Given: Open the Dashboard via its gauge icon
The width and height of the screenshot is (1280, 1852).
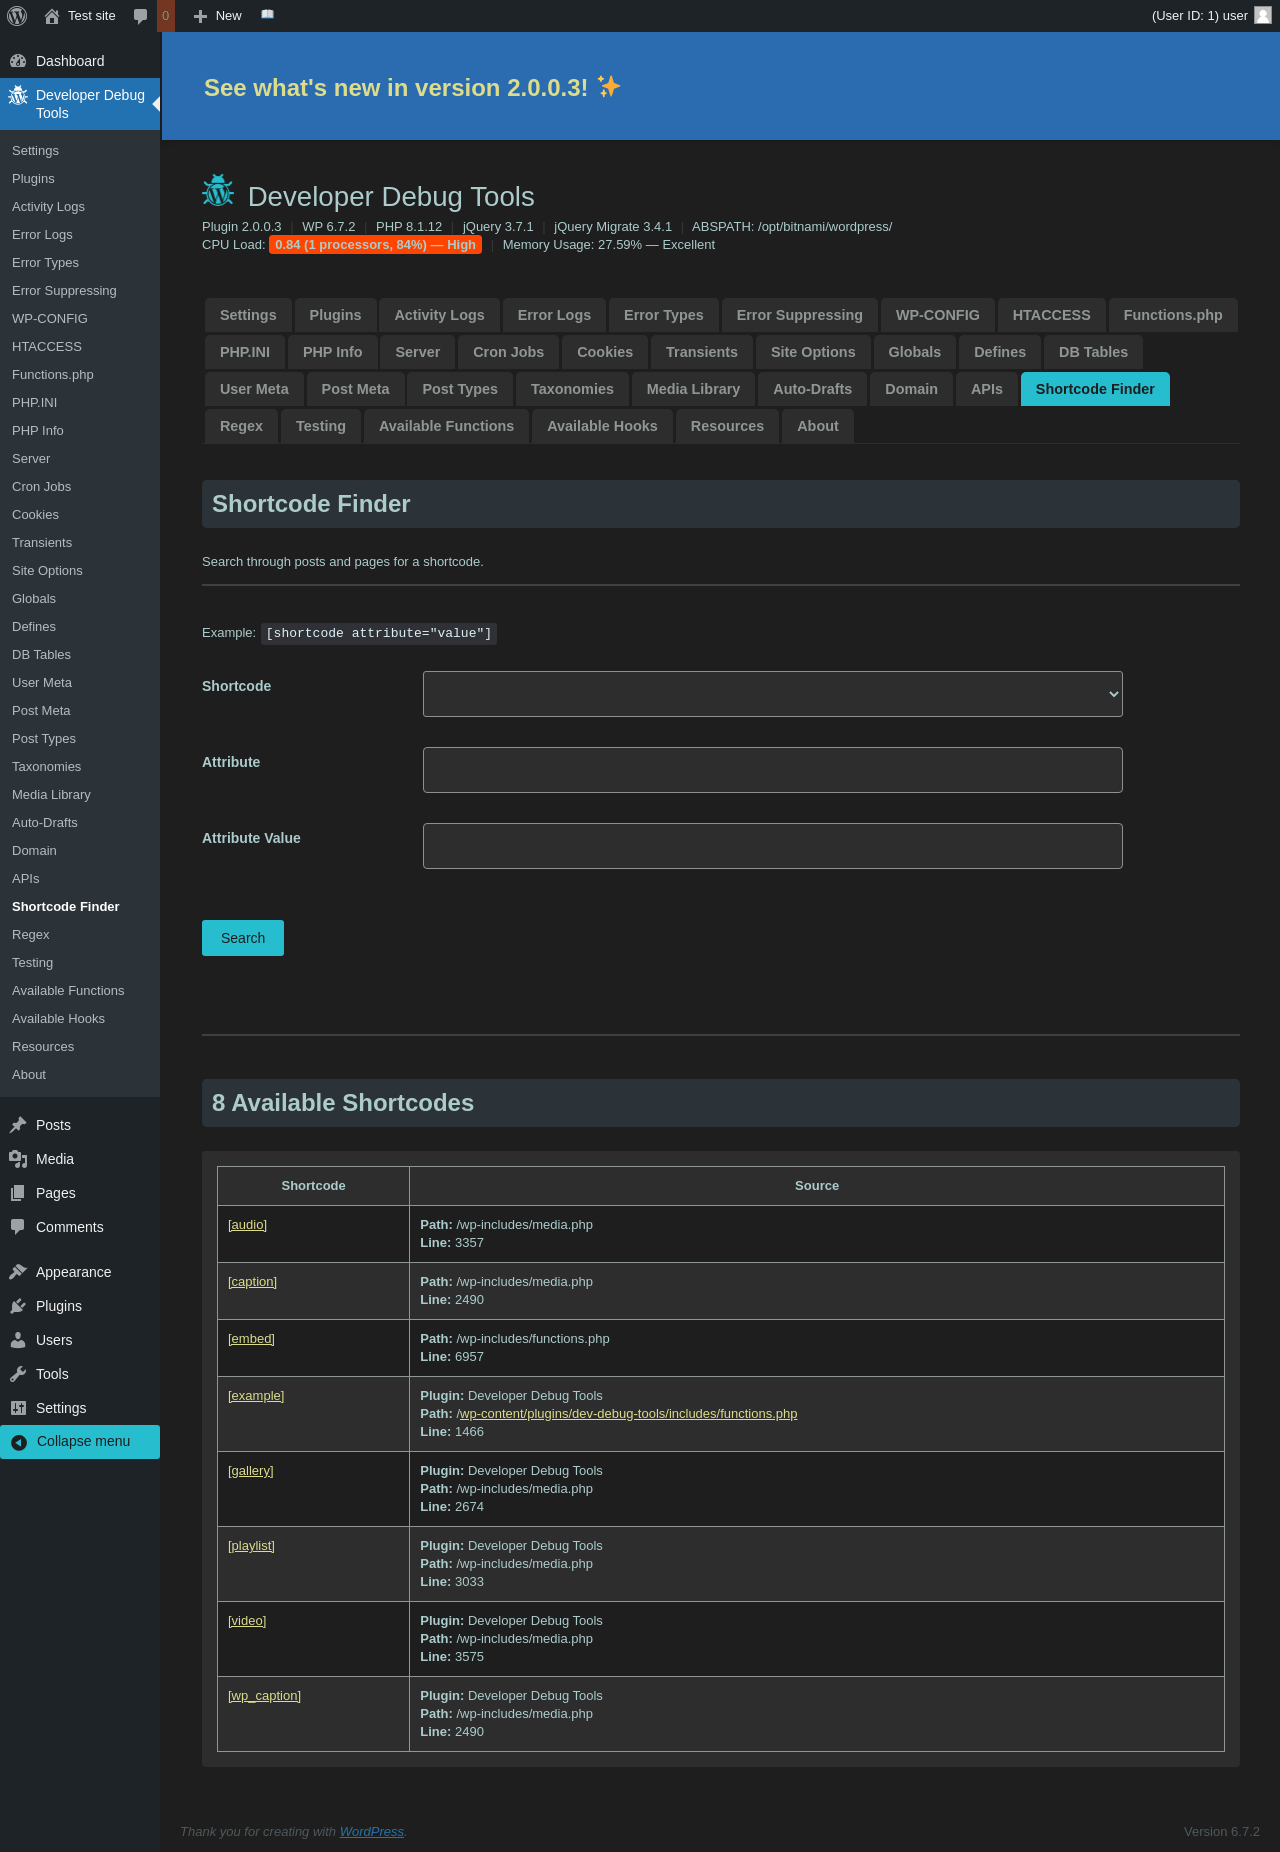Looking at the screenshot, I should tap(18, 61).
